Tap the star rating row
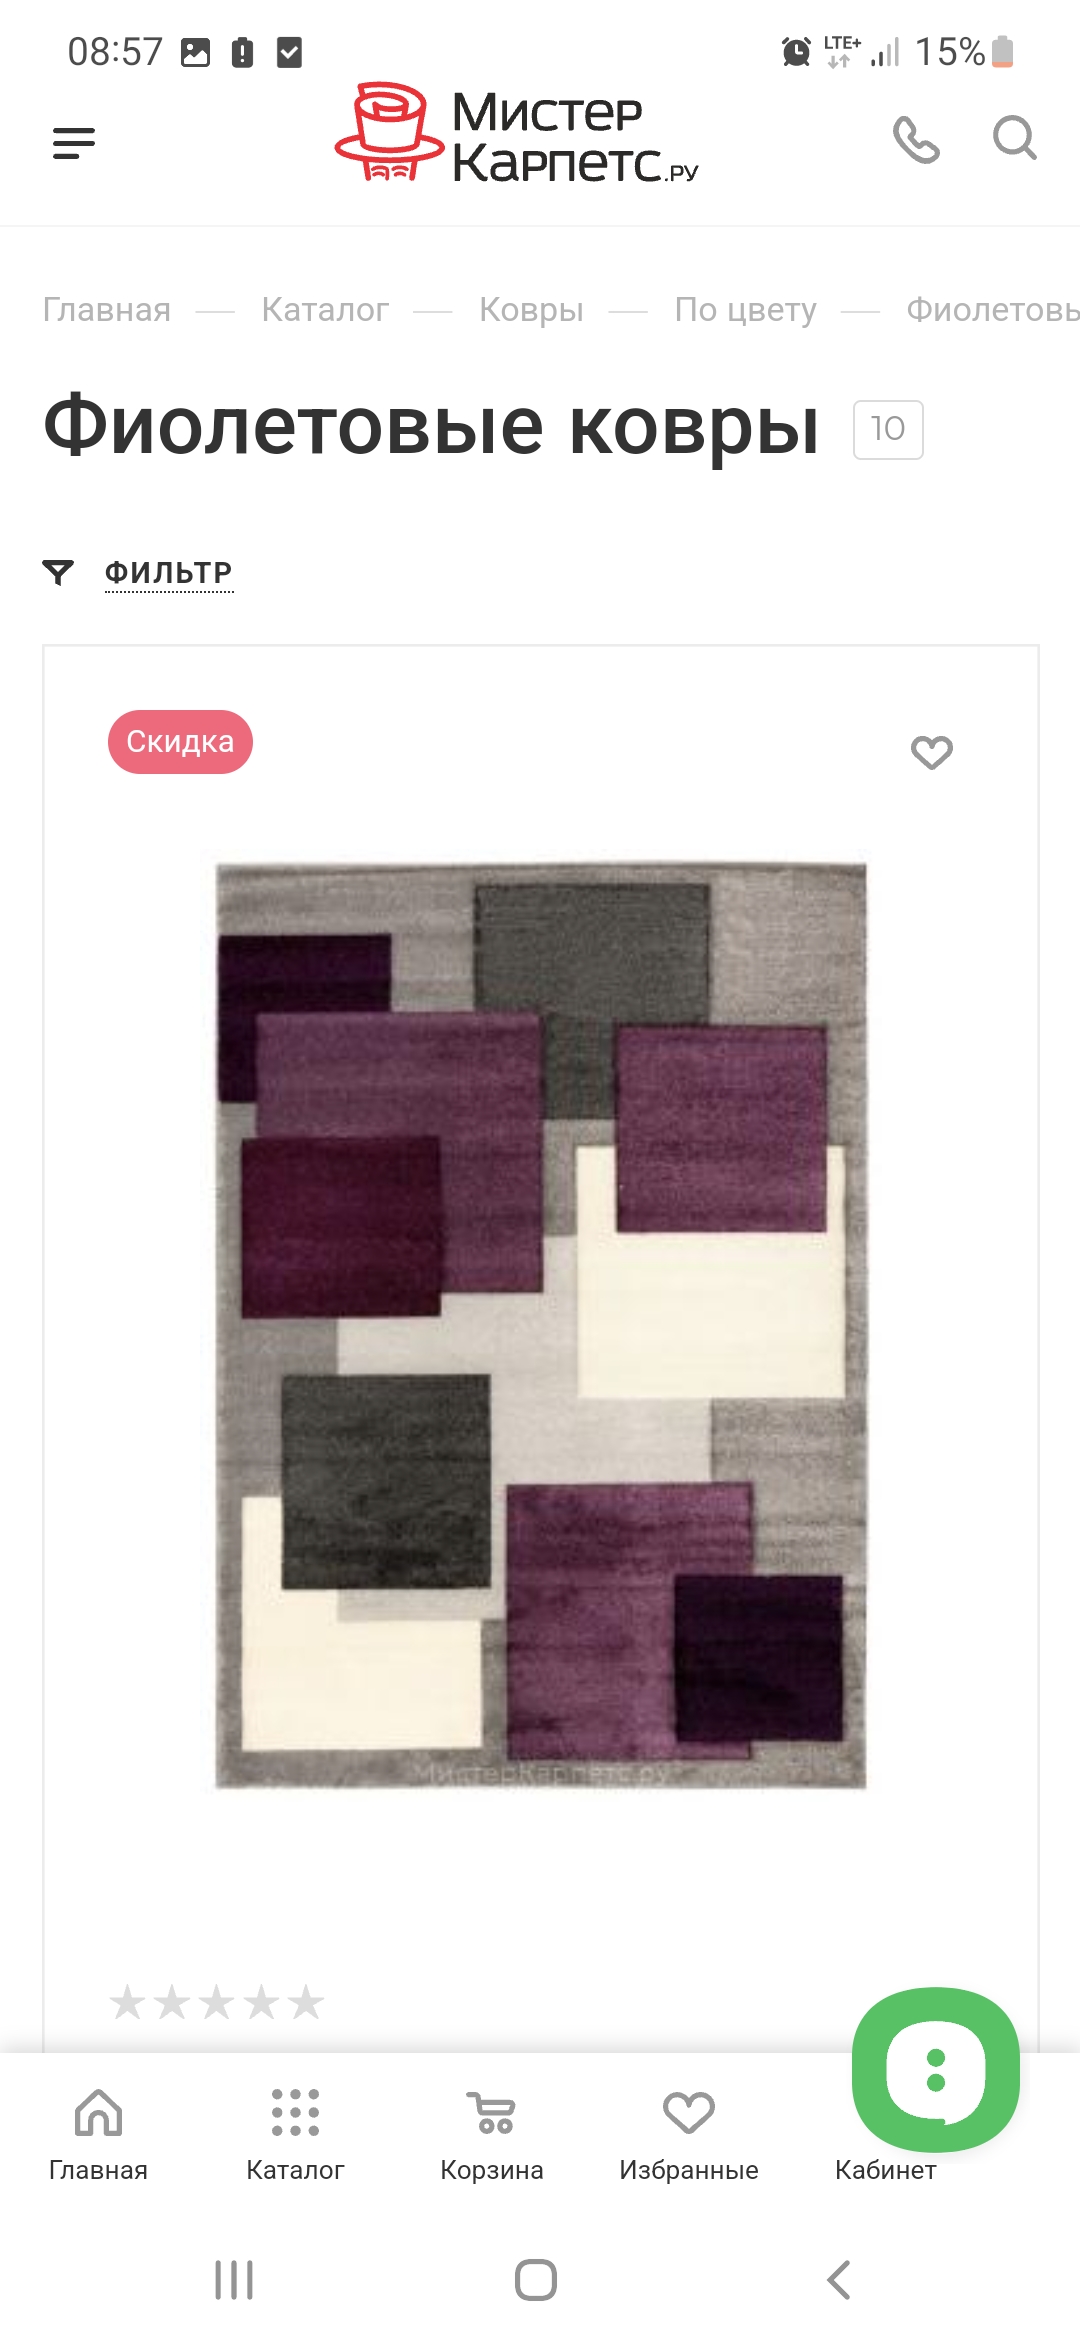 coord(216,2002)
